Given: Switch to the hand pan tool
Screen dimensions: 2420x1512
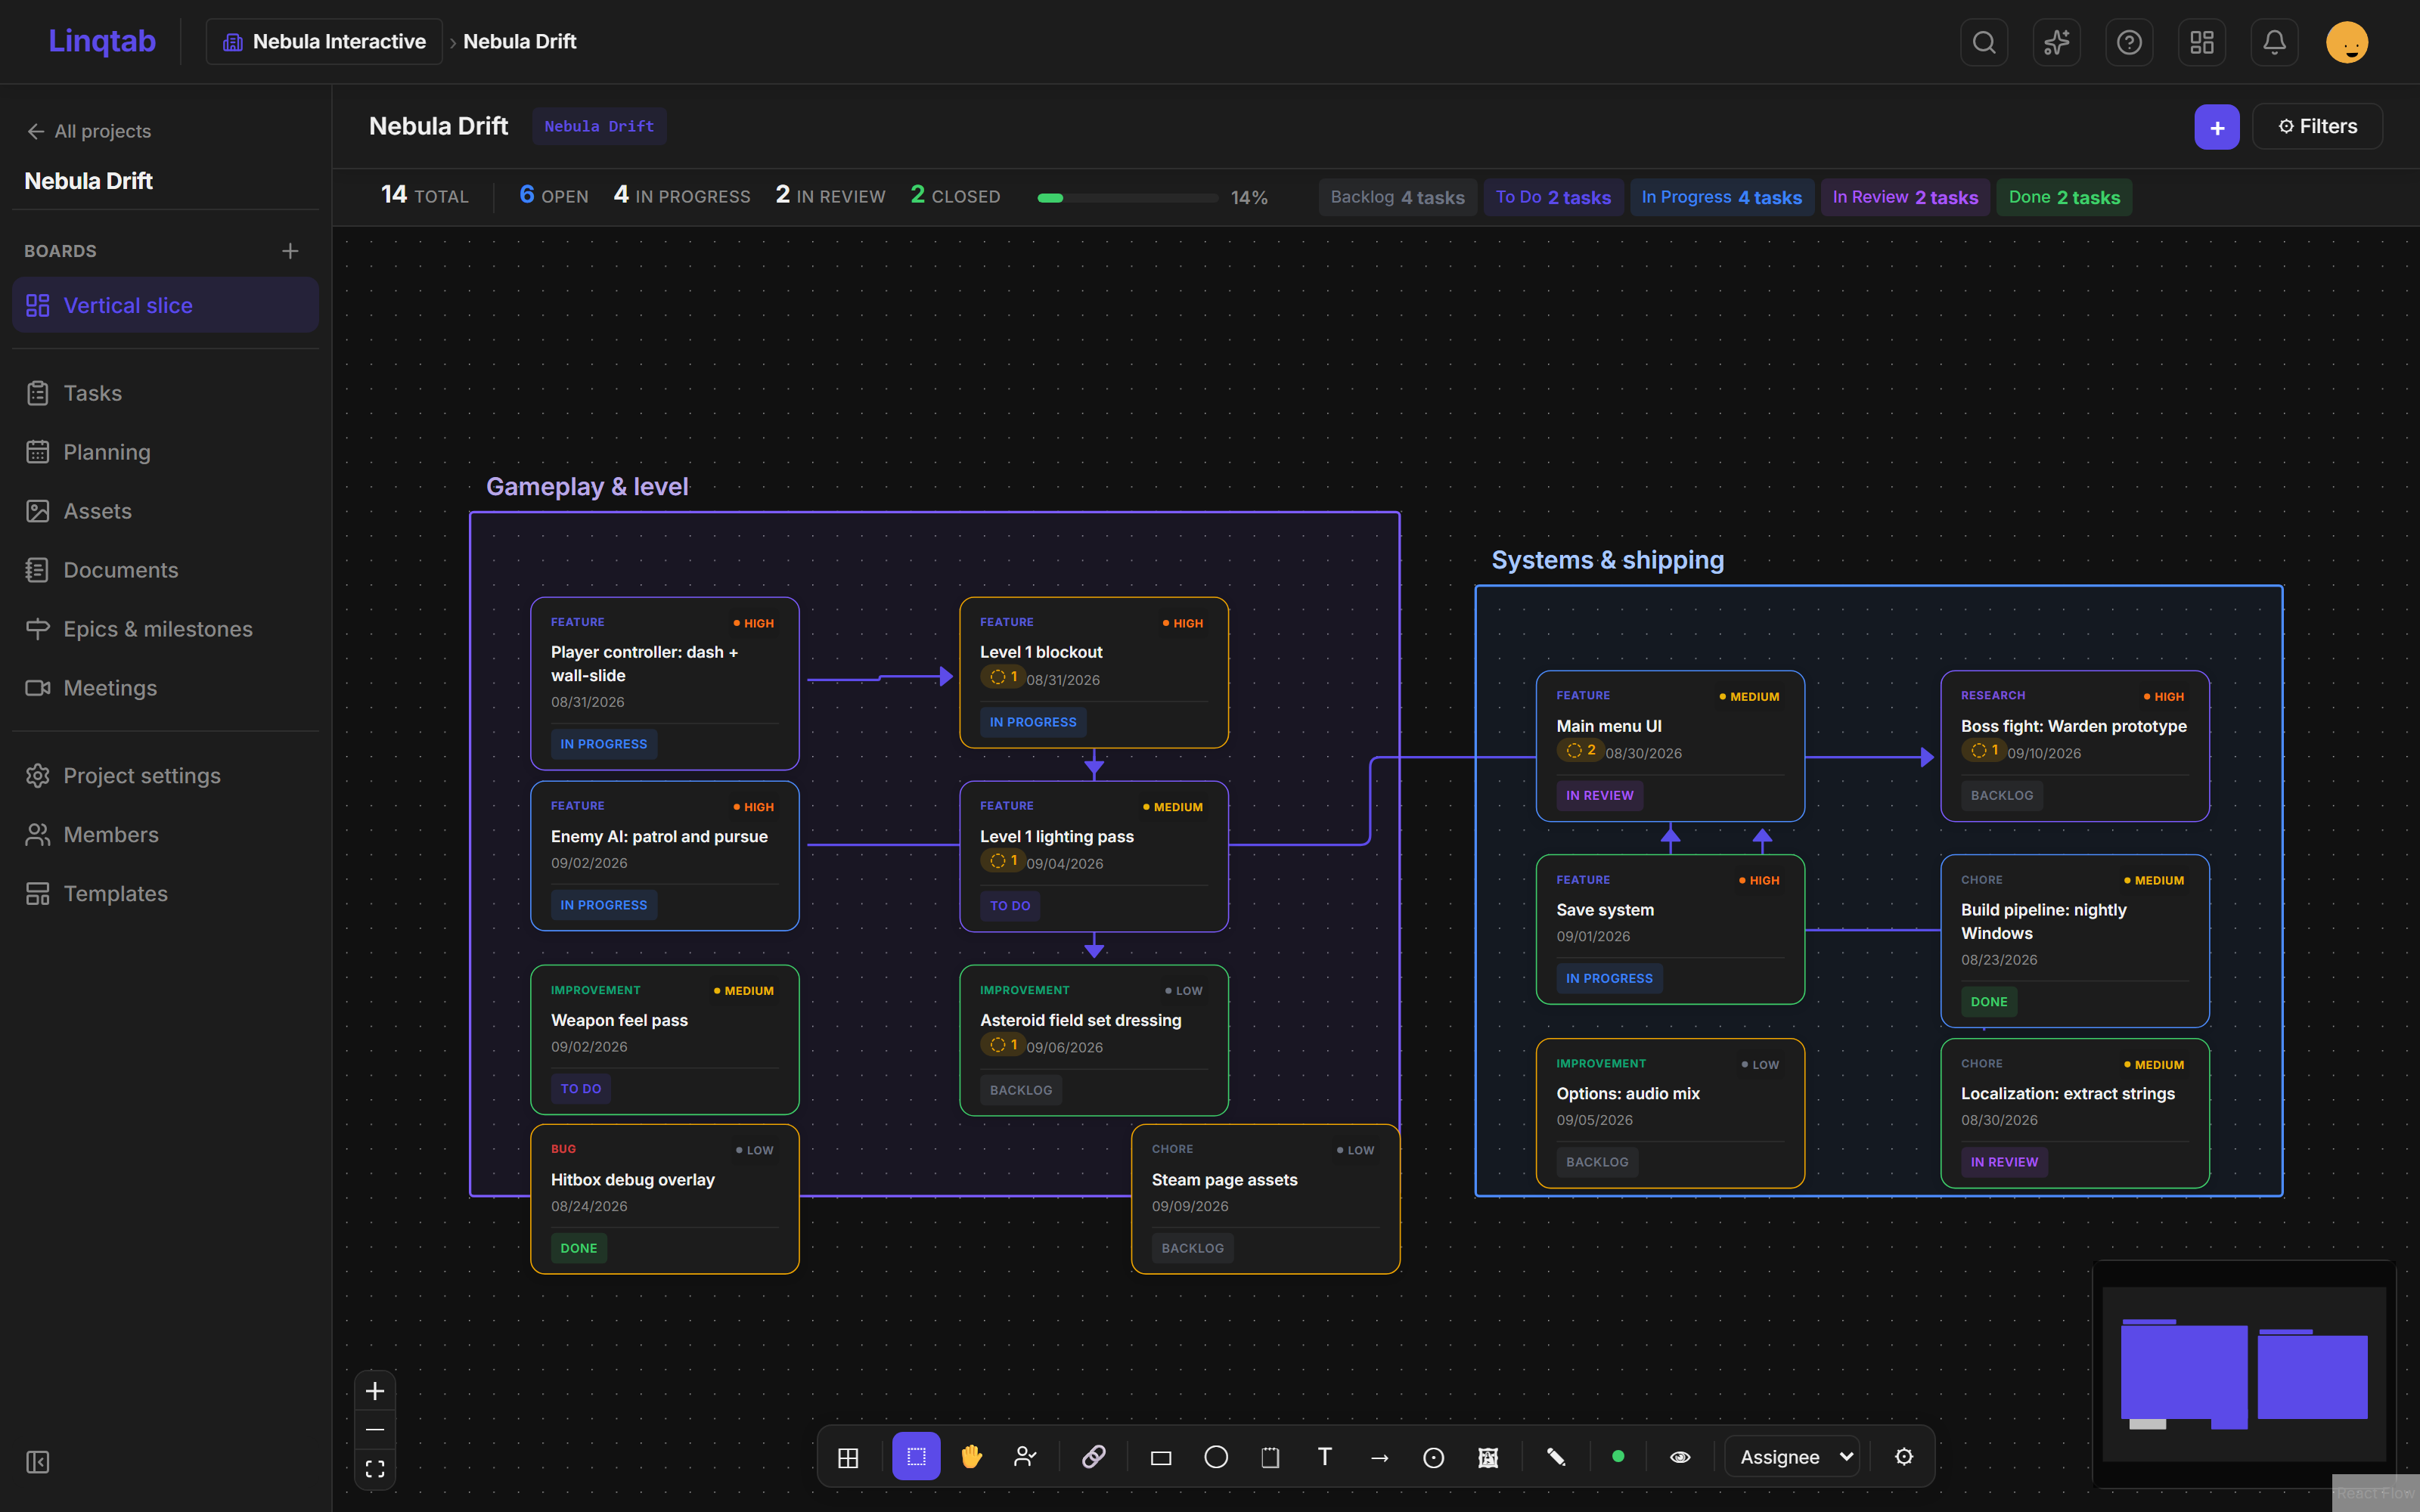Looking at the screenshot, I should point(971,1457).
